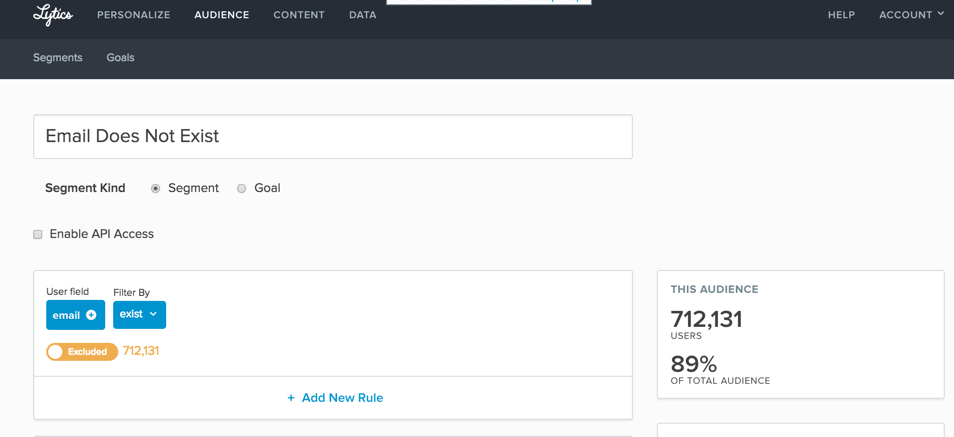Toggle the Excluded switch
Image resolution: width=954 pixels, height=437 pixels.
pos(82,352)
